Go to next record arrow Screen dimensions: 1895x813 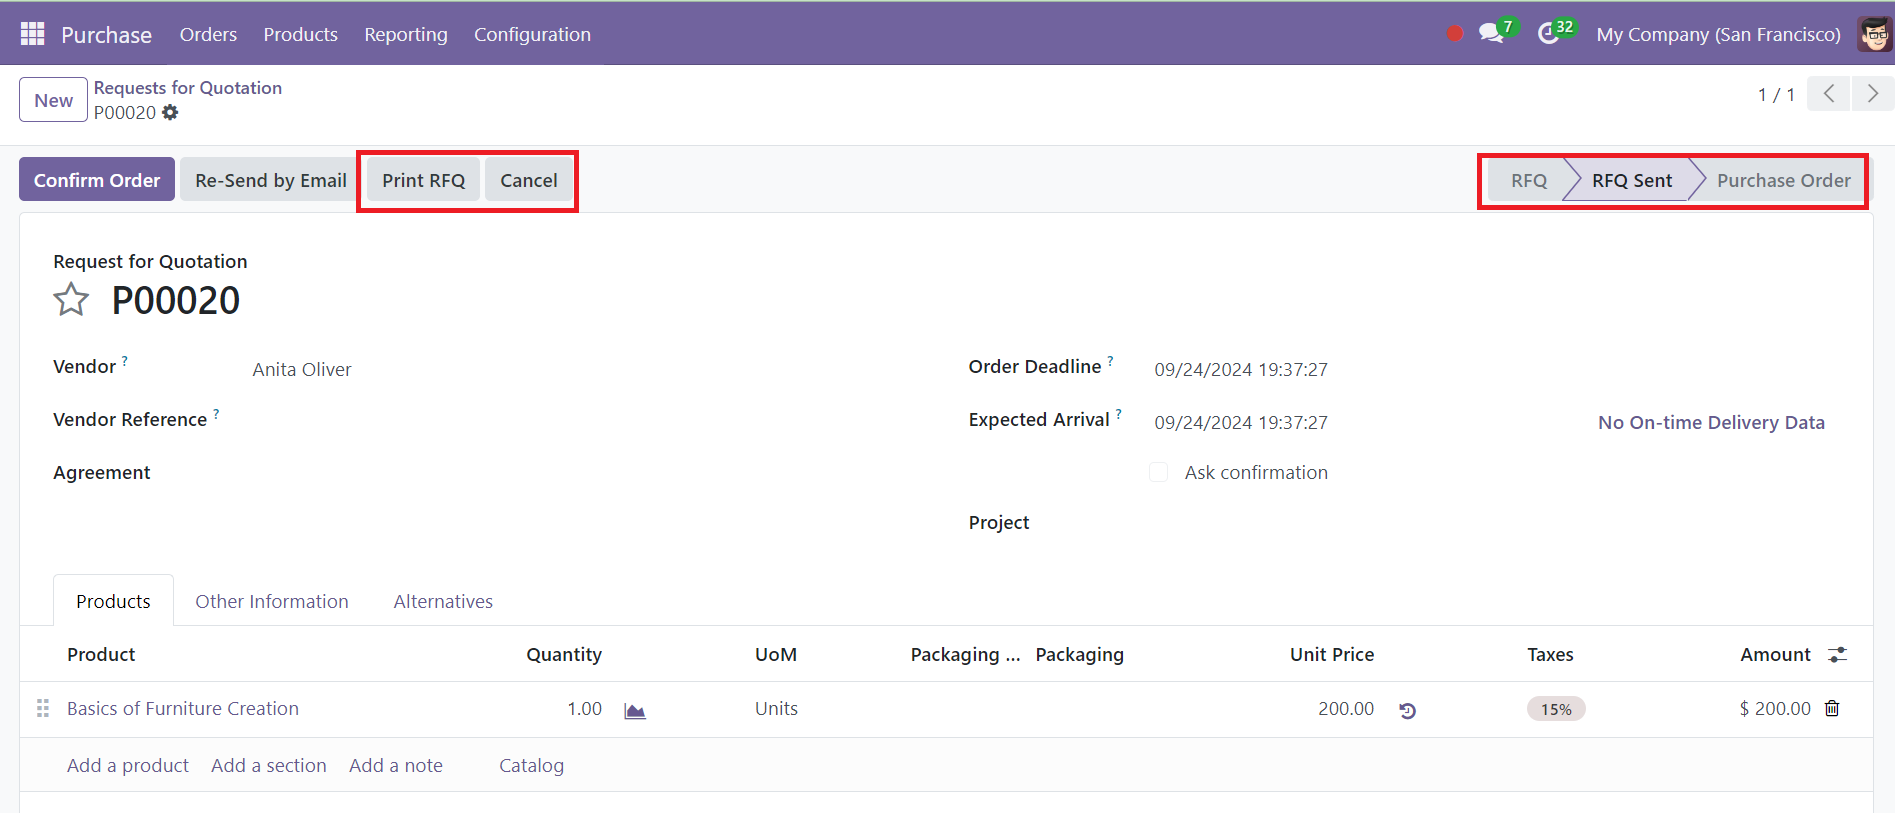[1873, 94]
